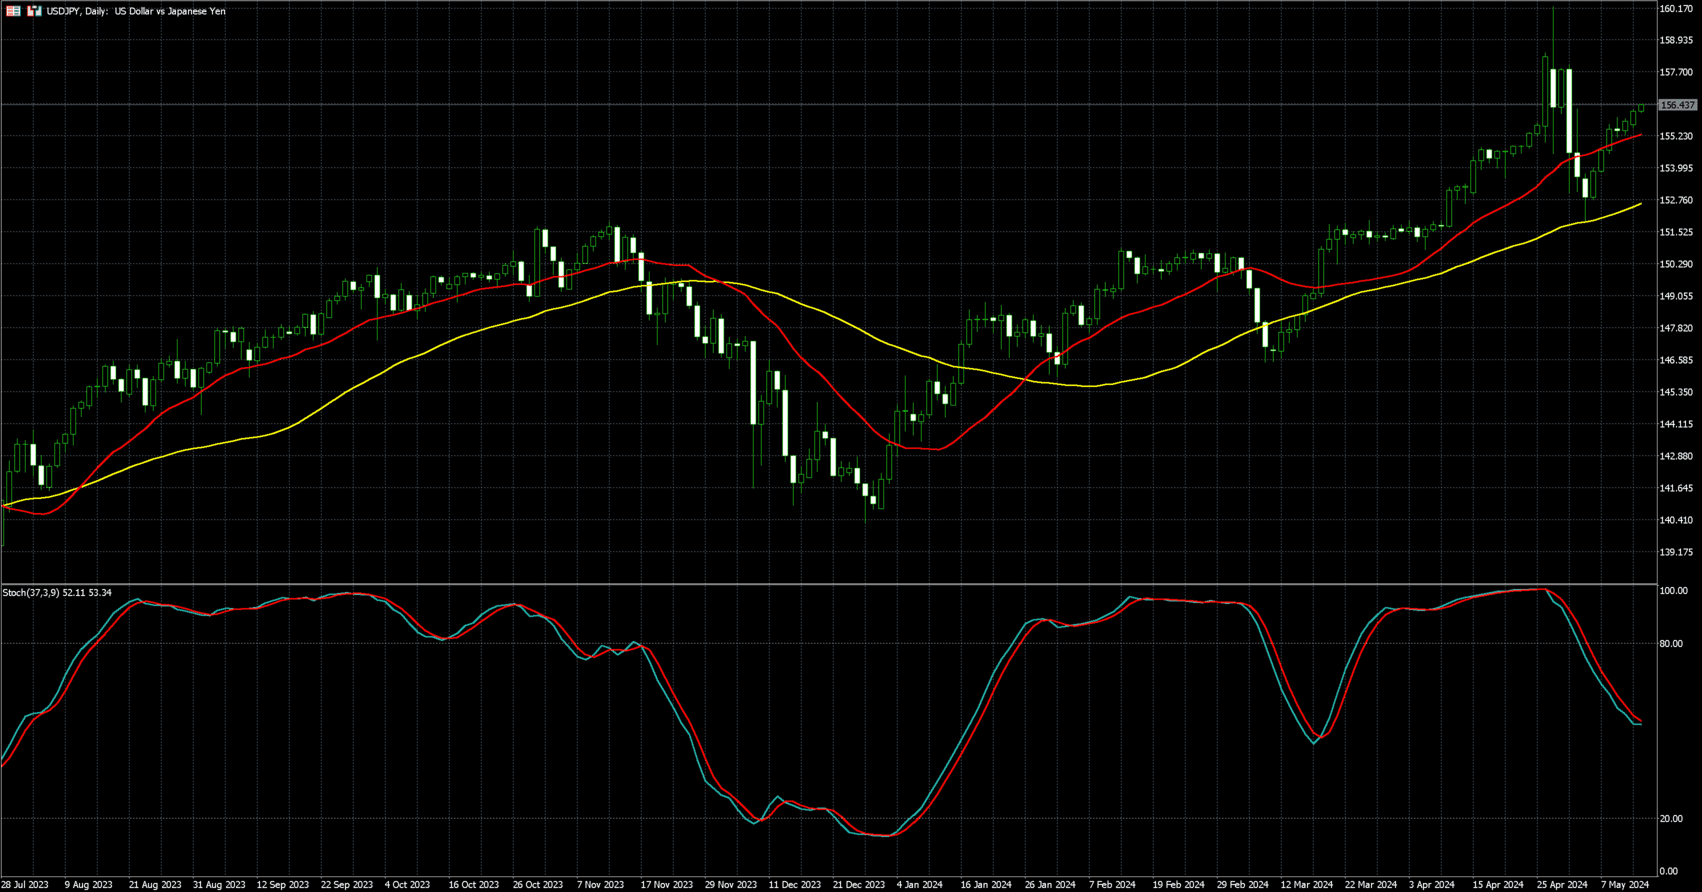
Task: Select the highlighted 156.437 current price label
Action: pyautogui.click(x=1677, y=105)
